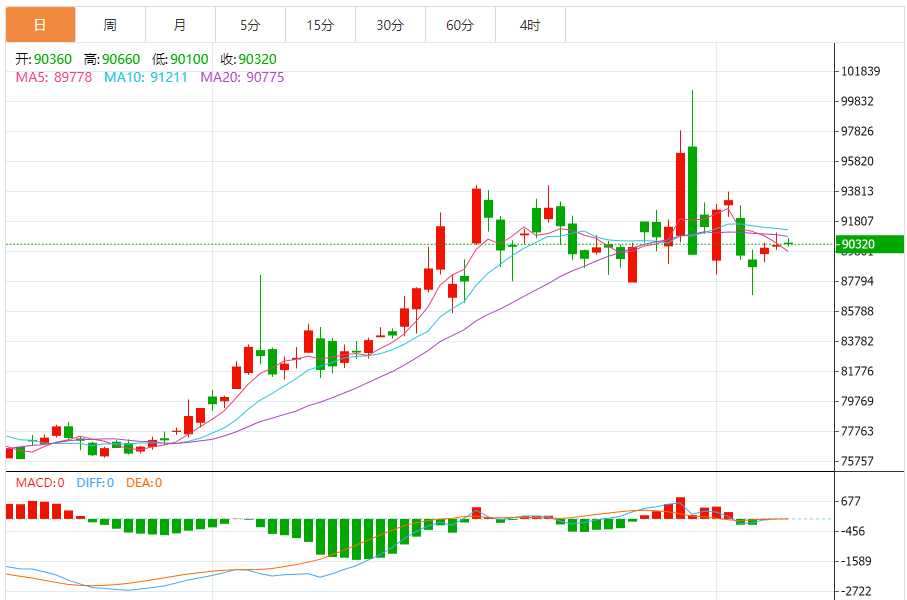Click the DIFF:0 label
907x600 pixels.
tap(95, 483)
